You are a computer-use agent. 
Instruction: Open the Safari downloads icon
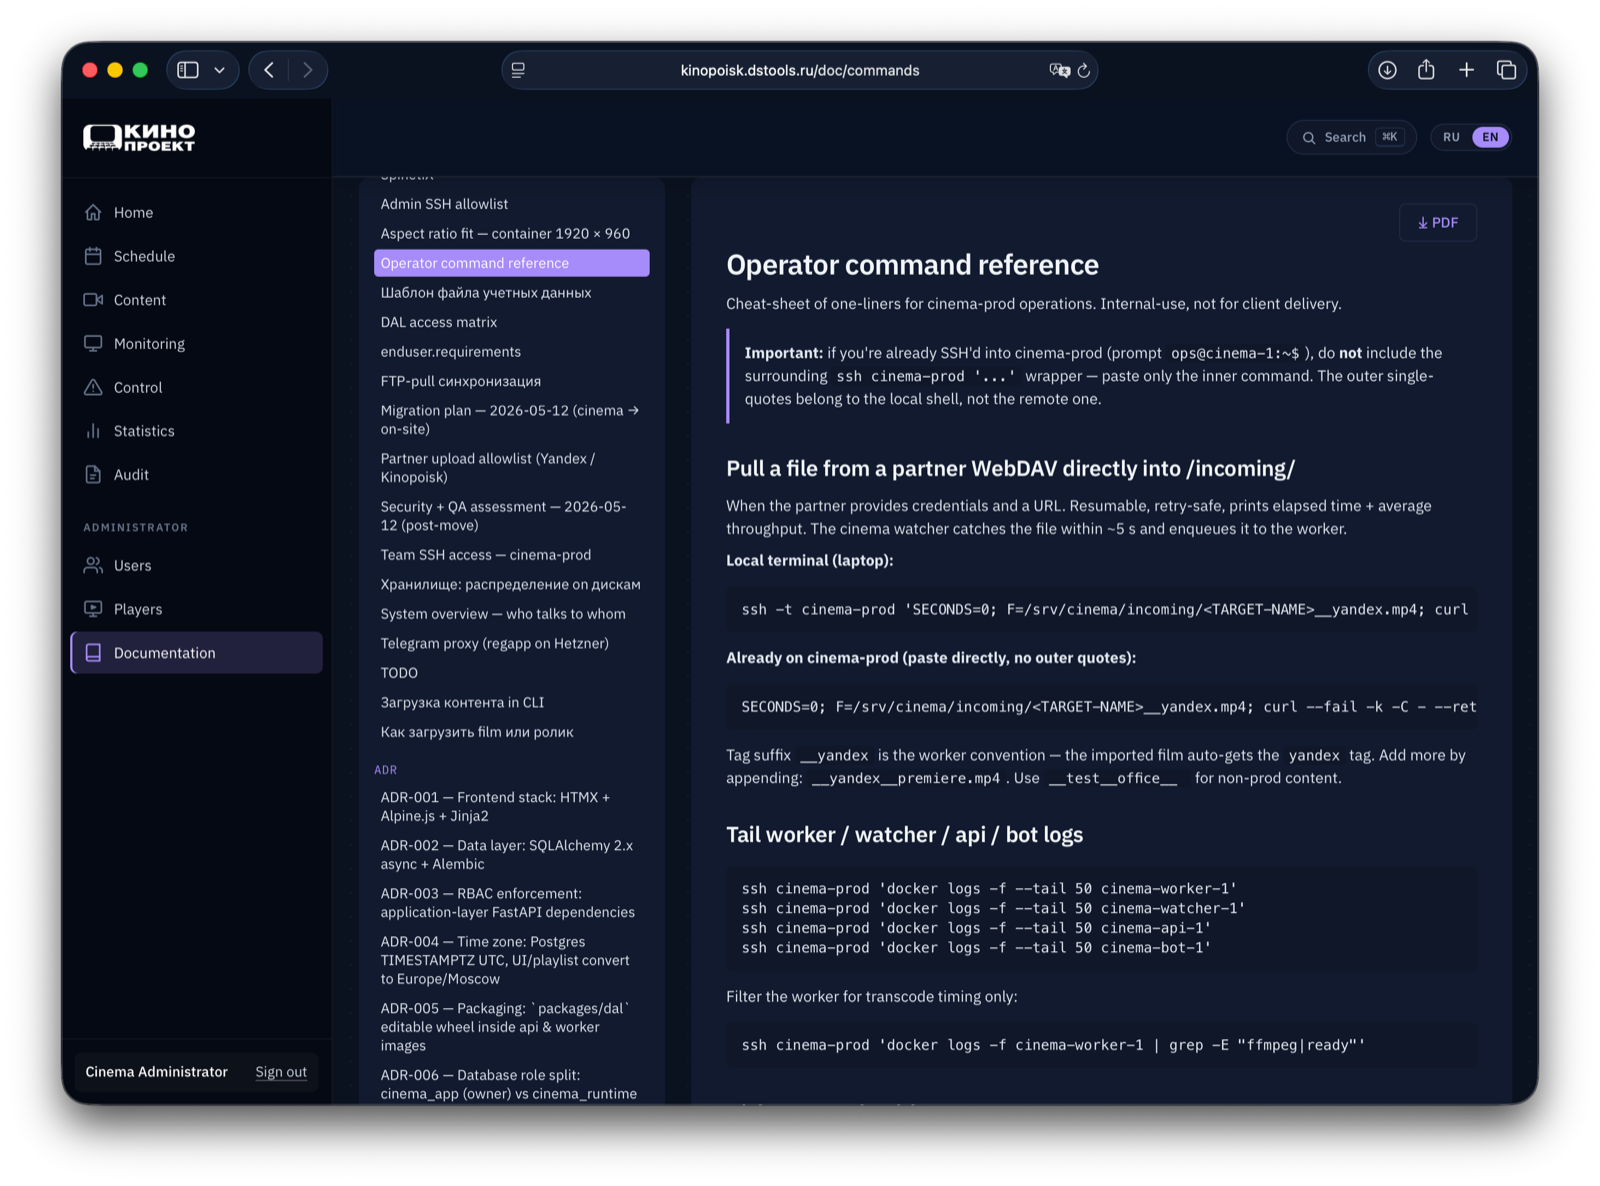(x=1387, y=70)
